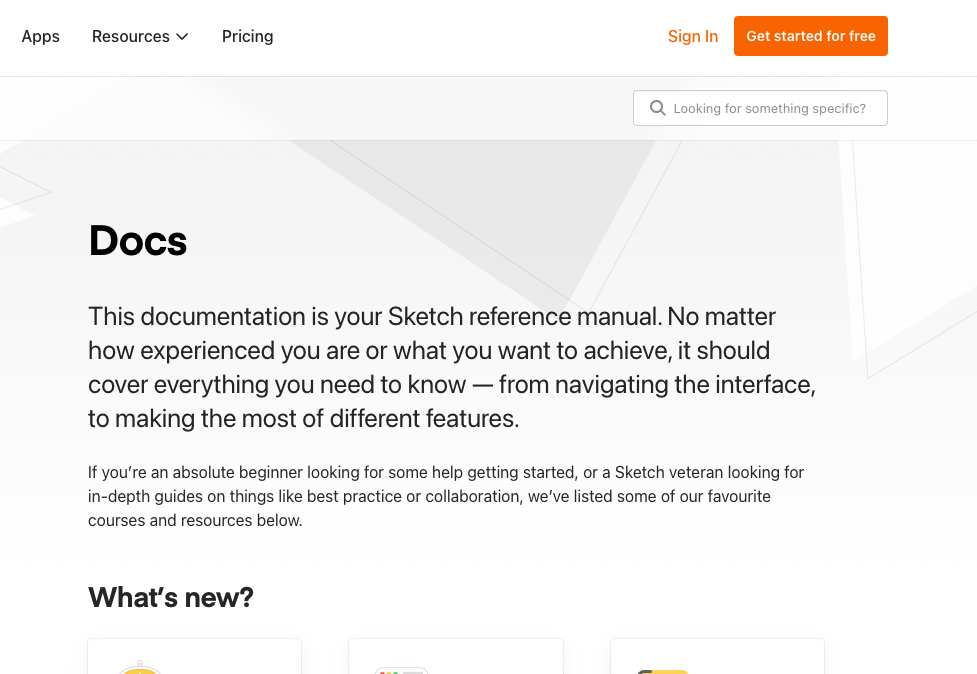Click the window icon with colored dots
The width and height of the screenshot is (977, 674).
[400, 669]
